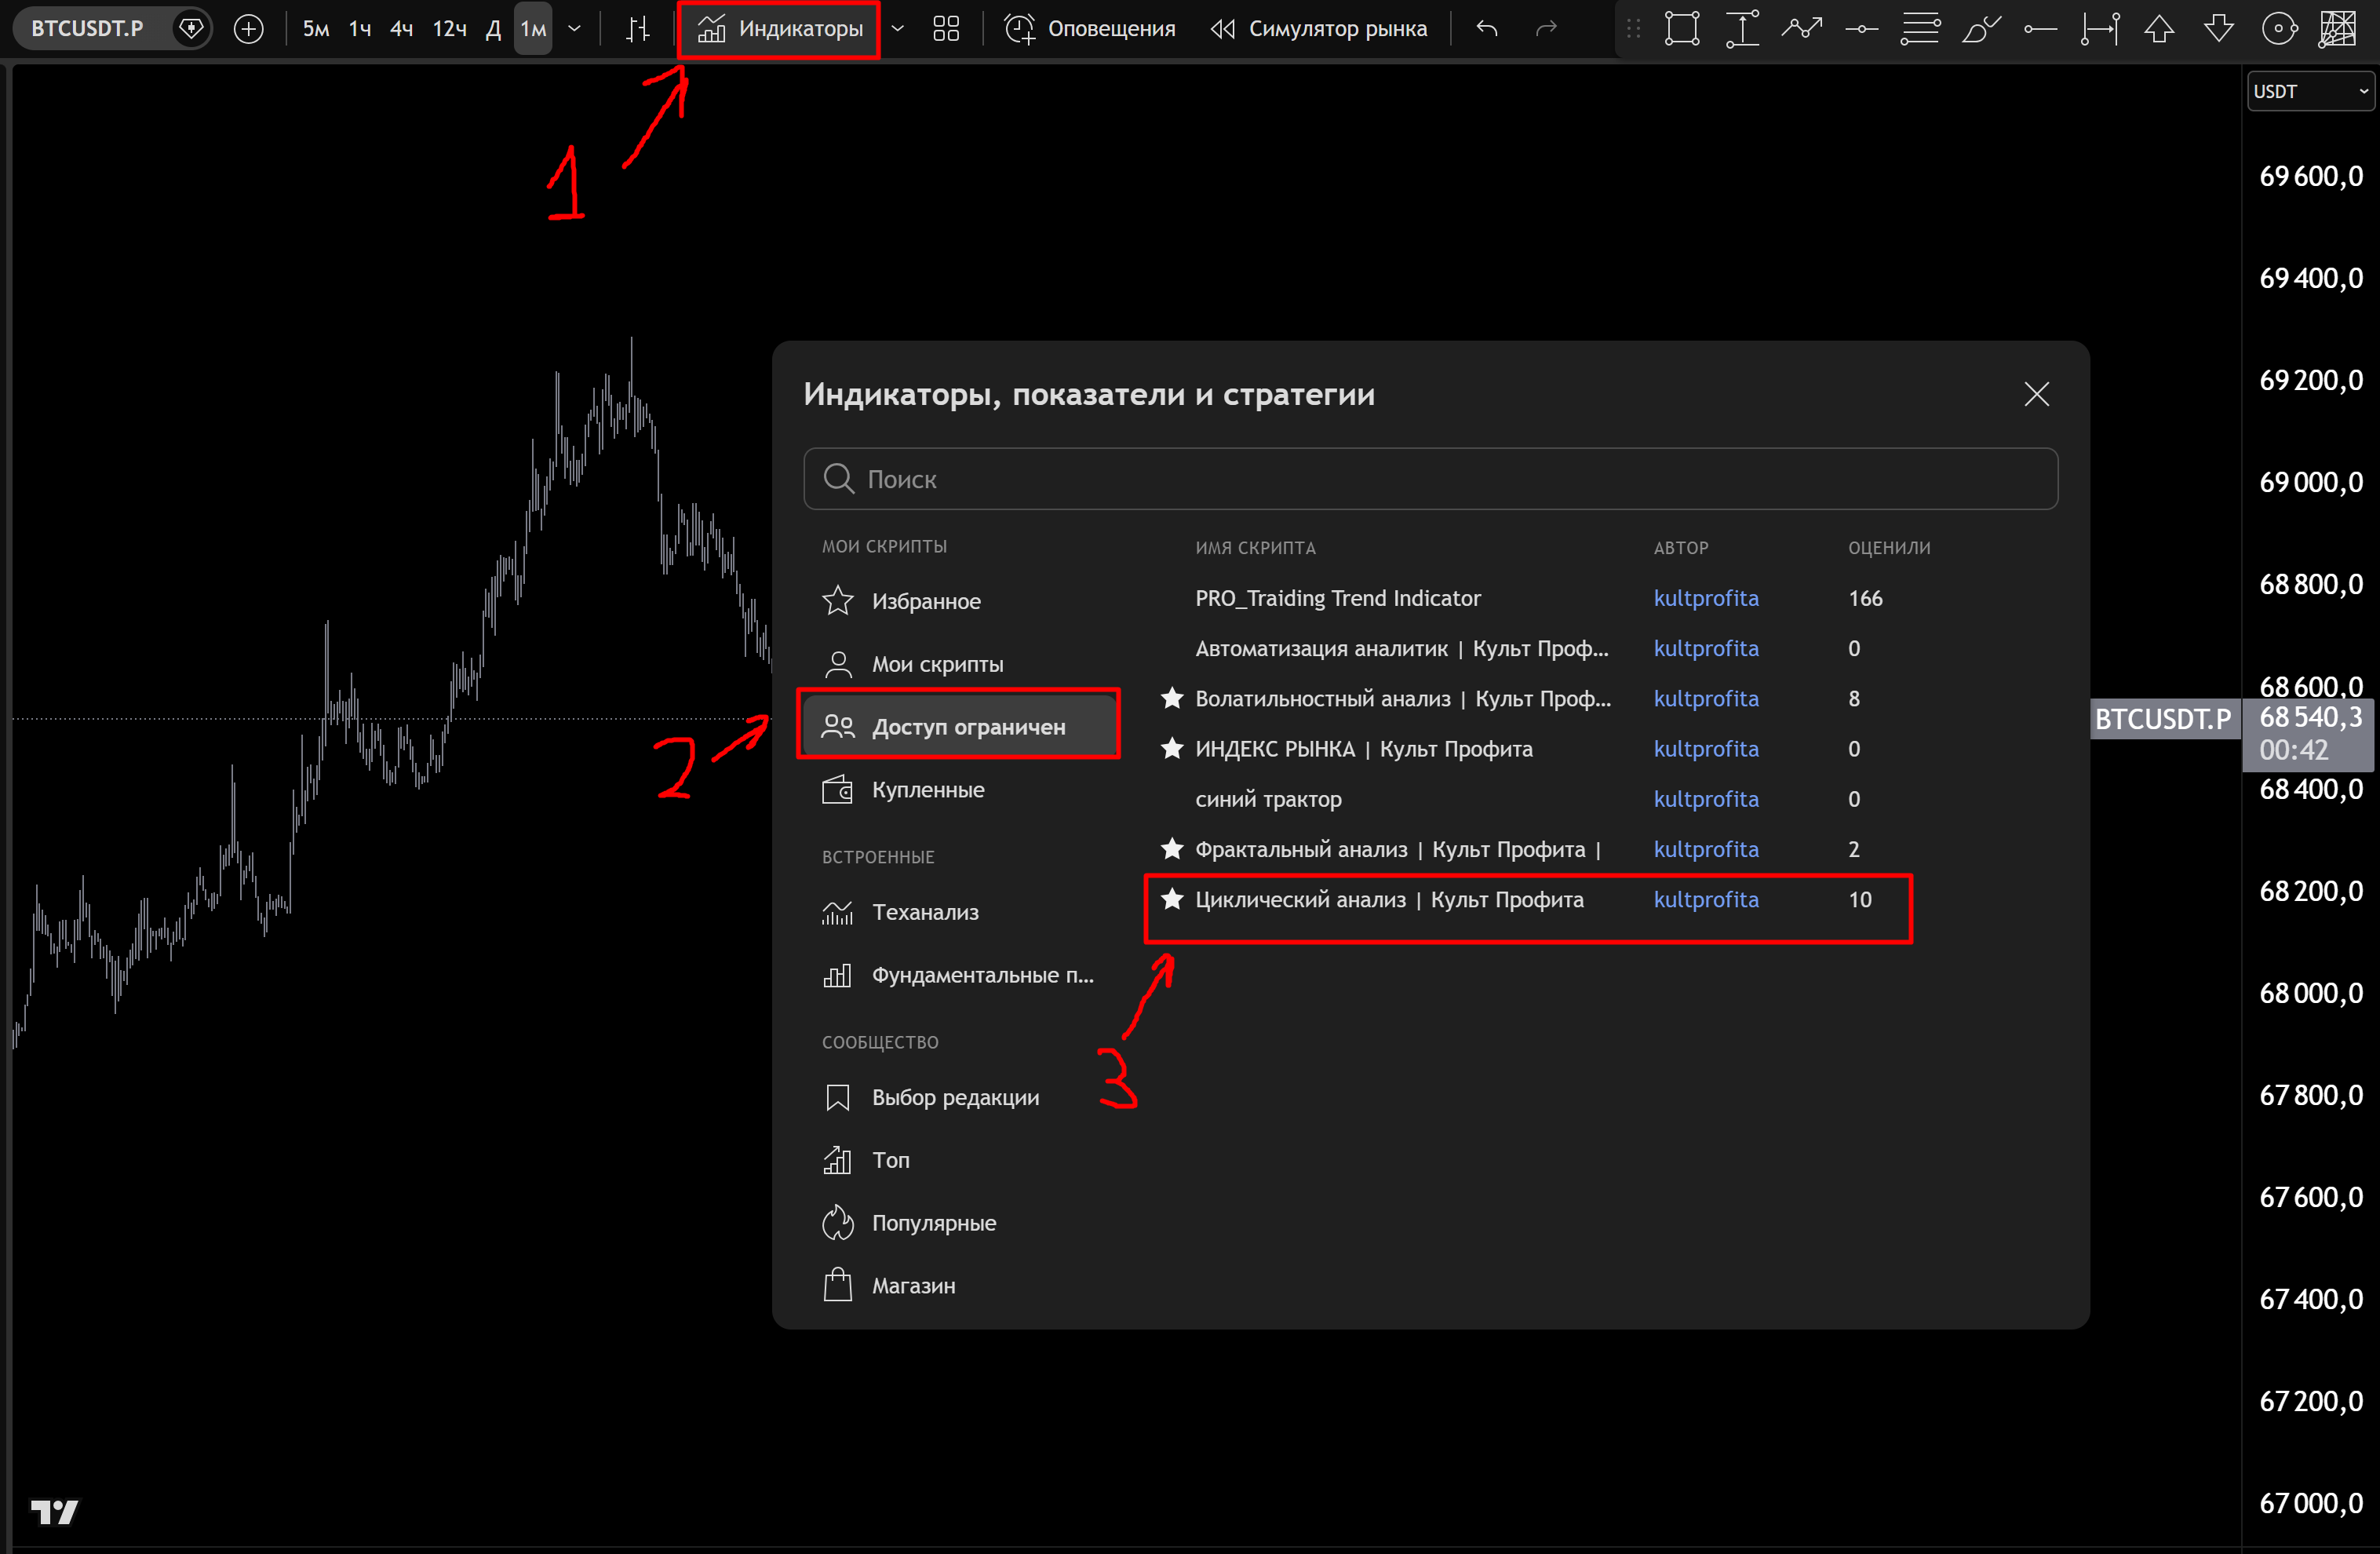Image resolution: width=2380 pixels, height=1554 pixels.
Task: Unstar the ИНДЕКС РЫНКА script
Action: pos(1172,748)
